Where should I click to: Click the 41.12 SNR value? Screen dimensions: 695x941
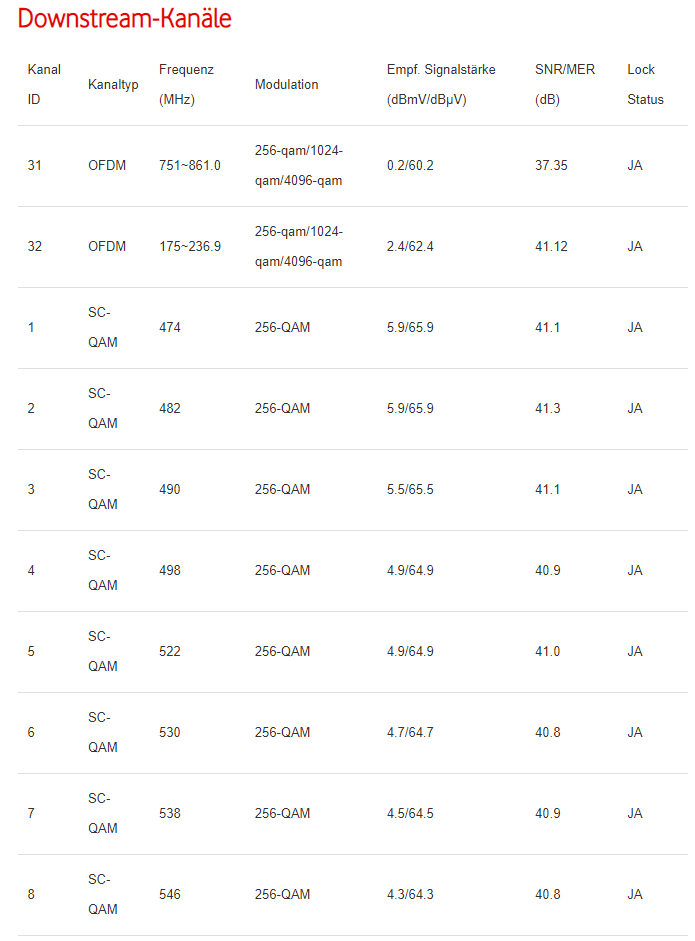coord(551,247)
